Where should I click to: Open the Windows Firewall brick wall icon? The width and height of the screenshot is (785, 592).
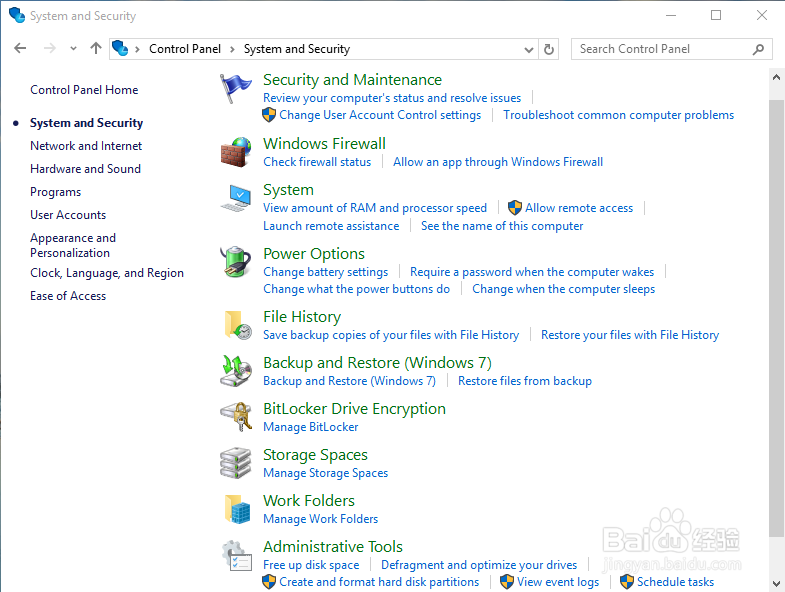point(235,152)
